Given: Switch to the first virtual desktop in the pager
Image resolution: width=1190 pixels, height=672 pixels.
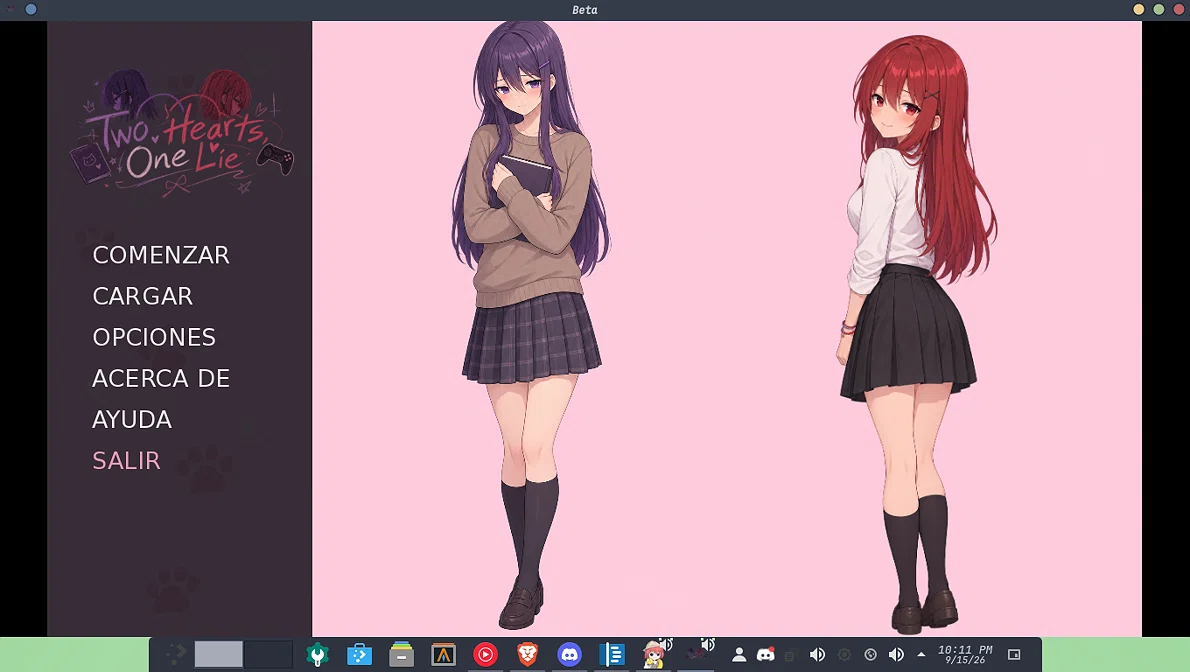Looking at the screenshot, I should pos(219,654).
